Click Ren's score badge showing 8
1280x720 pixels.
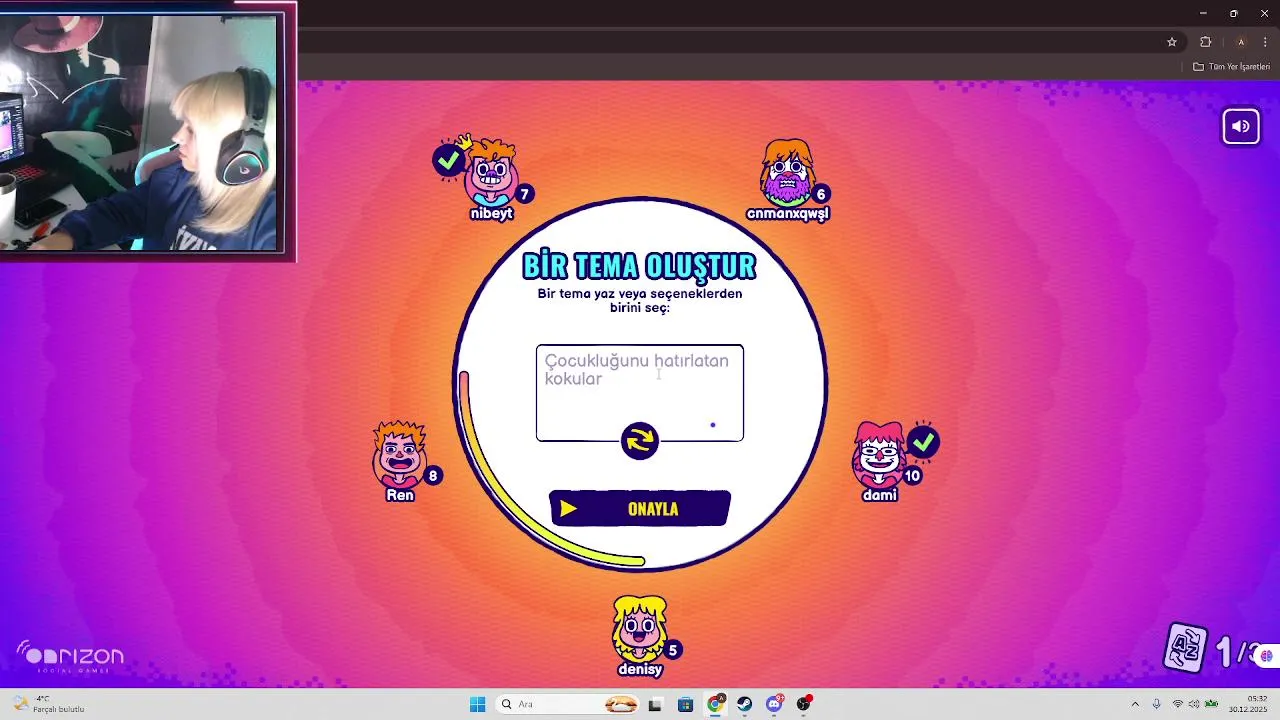[433, 476]
